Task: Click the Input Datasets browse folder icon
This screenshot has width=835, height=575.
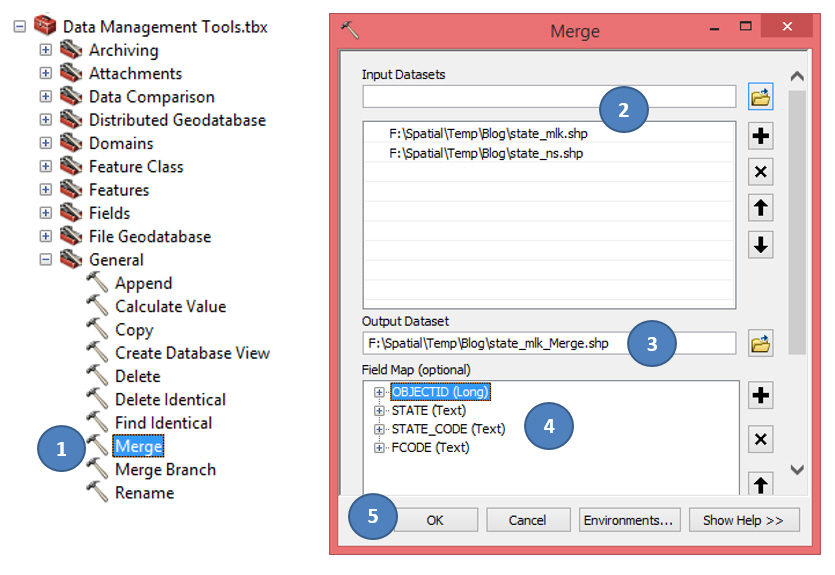Action: (761, 97)
